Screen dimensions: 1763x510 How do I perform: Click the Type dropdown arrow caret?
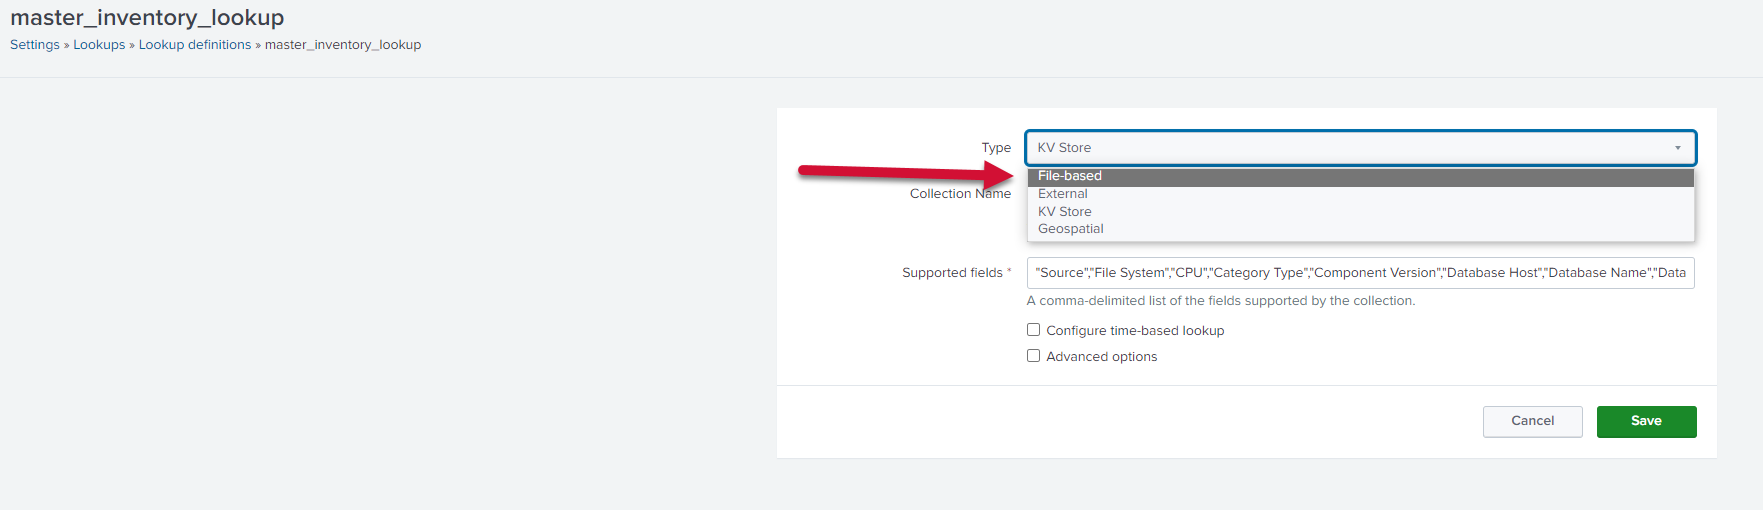click(1677, 148)
